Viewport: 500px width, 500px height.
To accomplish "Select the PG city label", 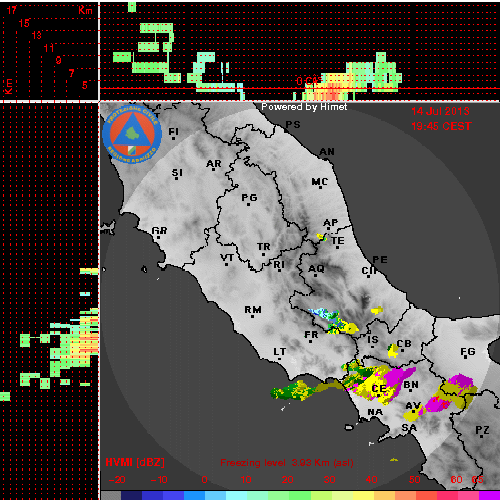I will (249, 198).
